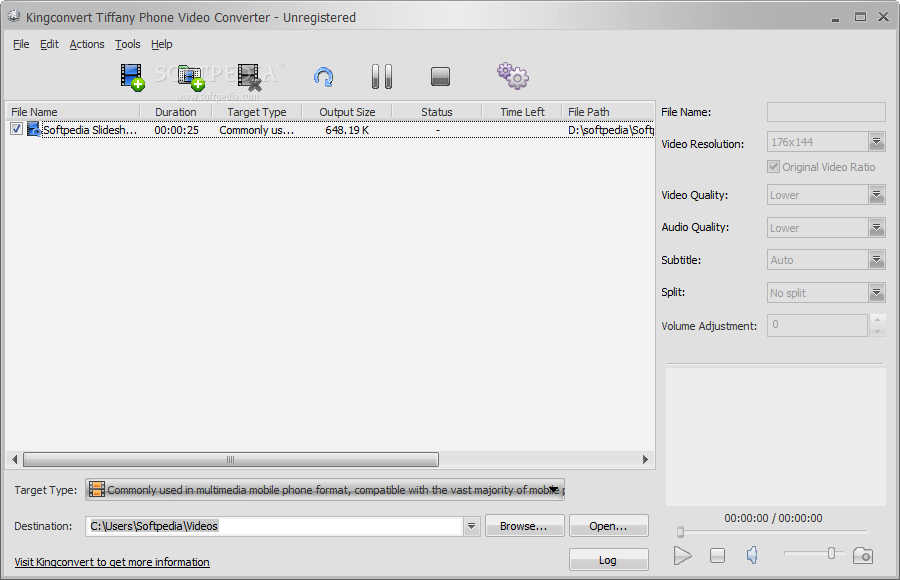Click the Destination path input field
Screen dimensions: 900x580
[274, 526]
